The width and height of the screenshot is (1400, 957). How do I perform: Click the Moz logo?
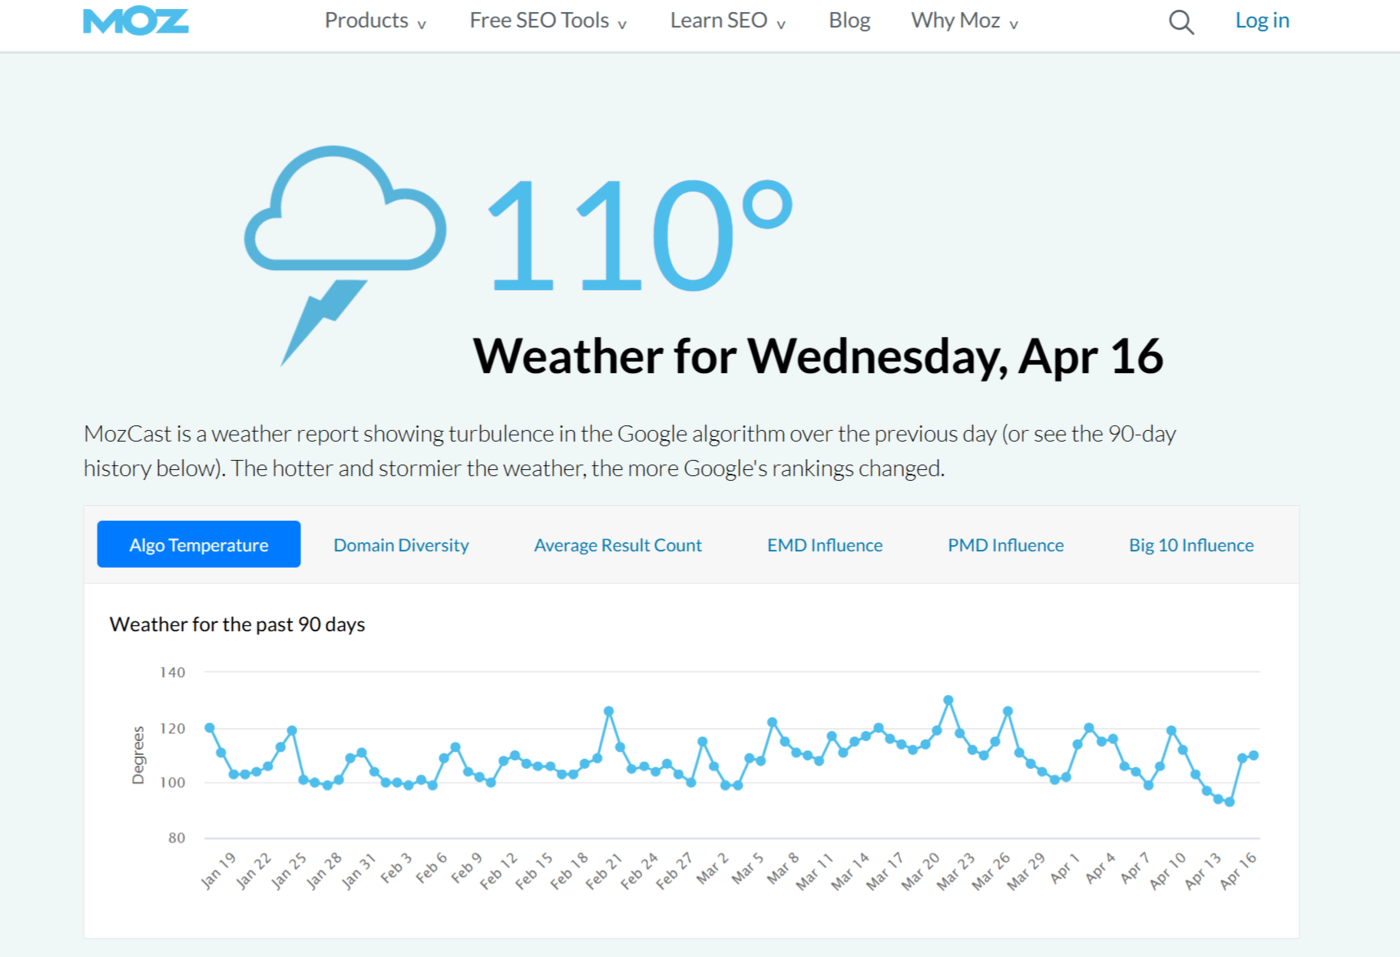[x=136, y=21]
